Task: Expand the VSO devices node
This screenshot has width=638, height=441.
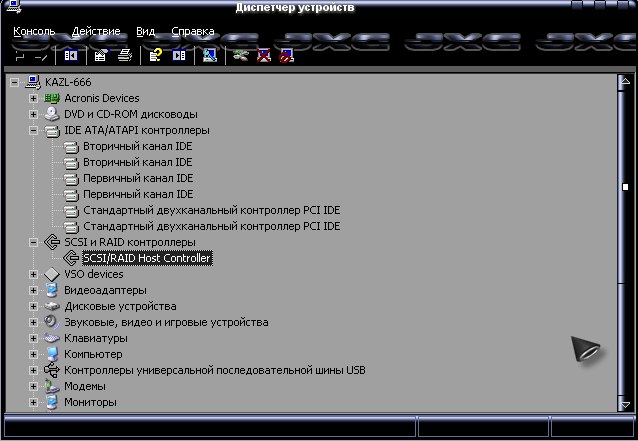Action: pos(33,275)
